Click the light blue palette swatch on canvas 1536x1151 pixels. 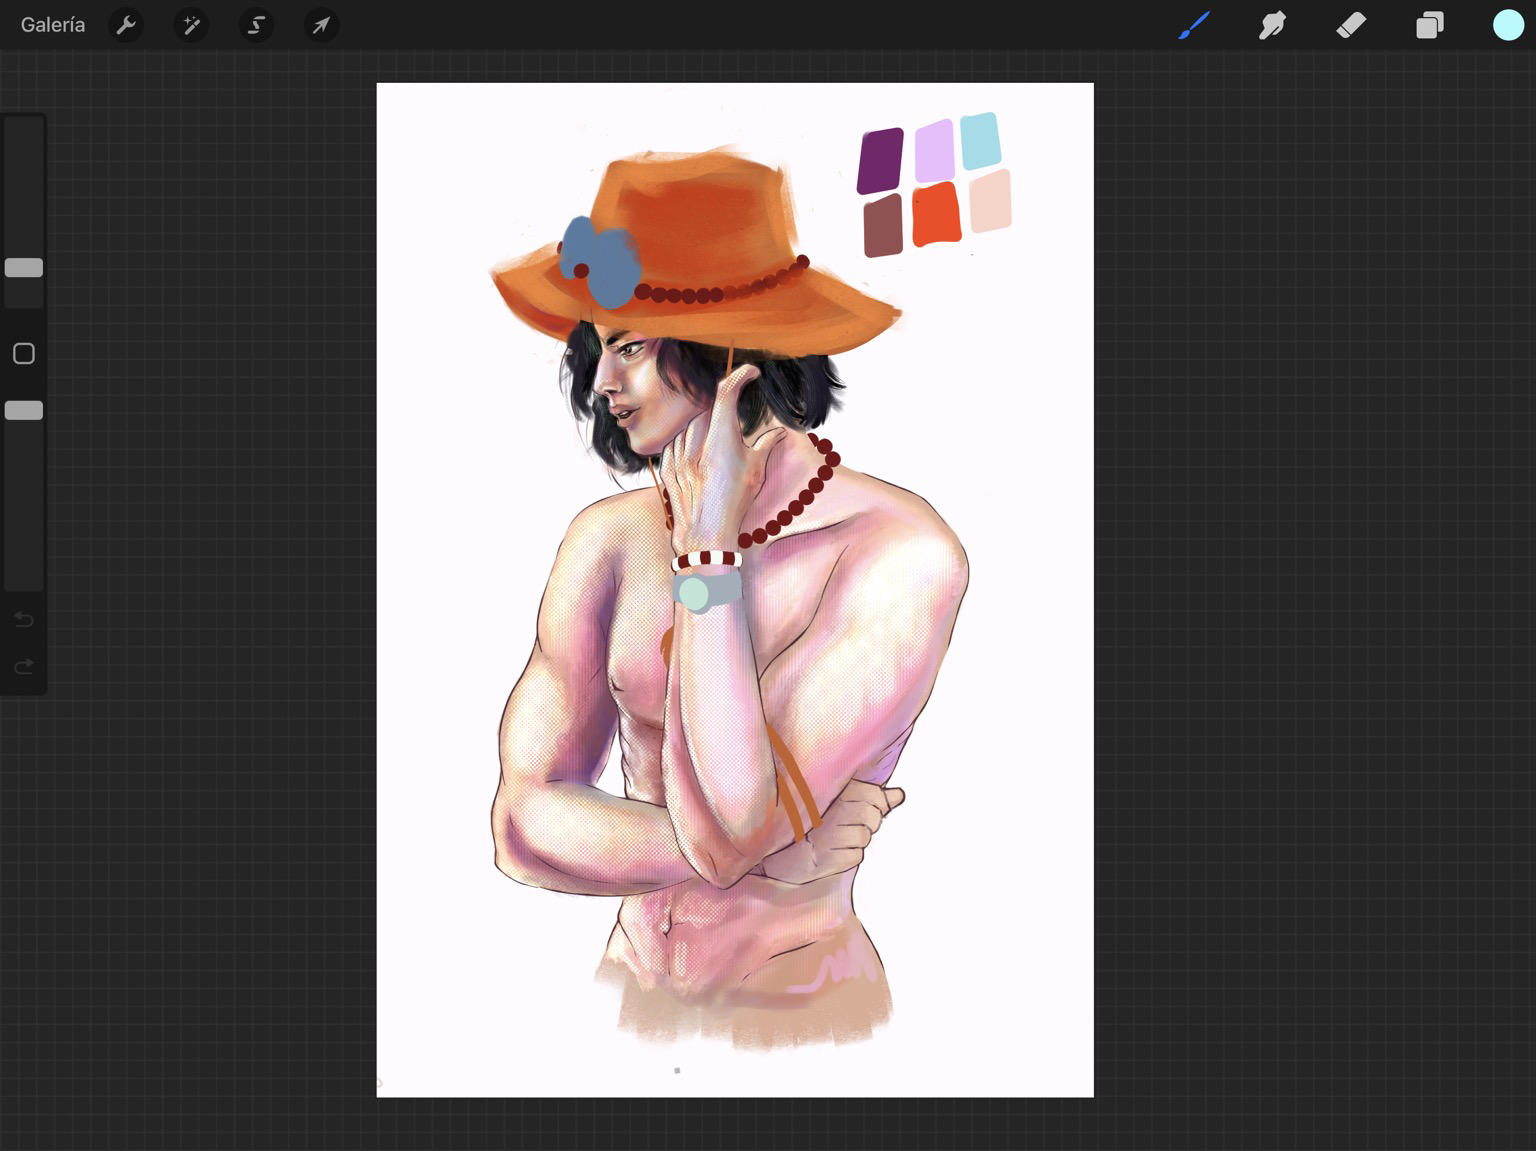pos(980,141)
